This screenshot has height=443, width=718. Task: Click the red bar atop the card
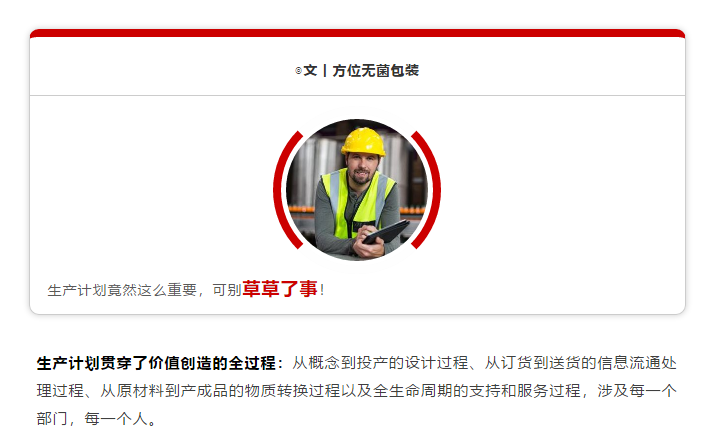357,33
